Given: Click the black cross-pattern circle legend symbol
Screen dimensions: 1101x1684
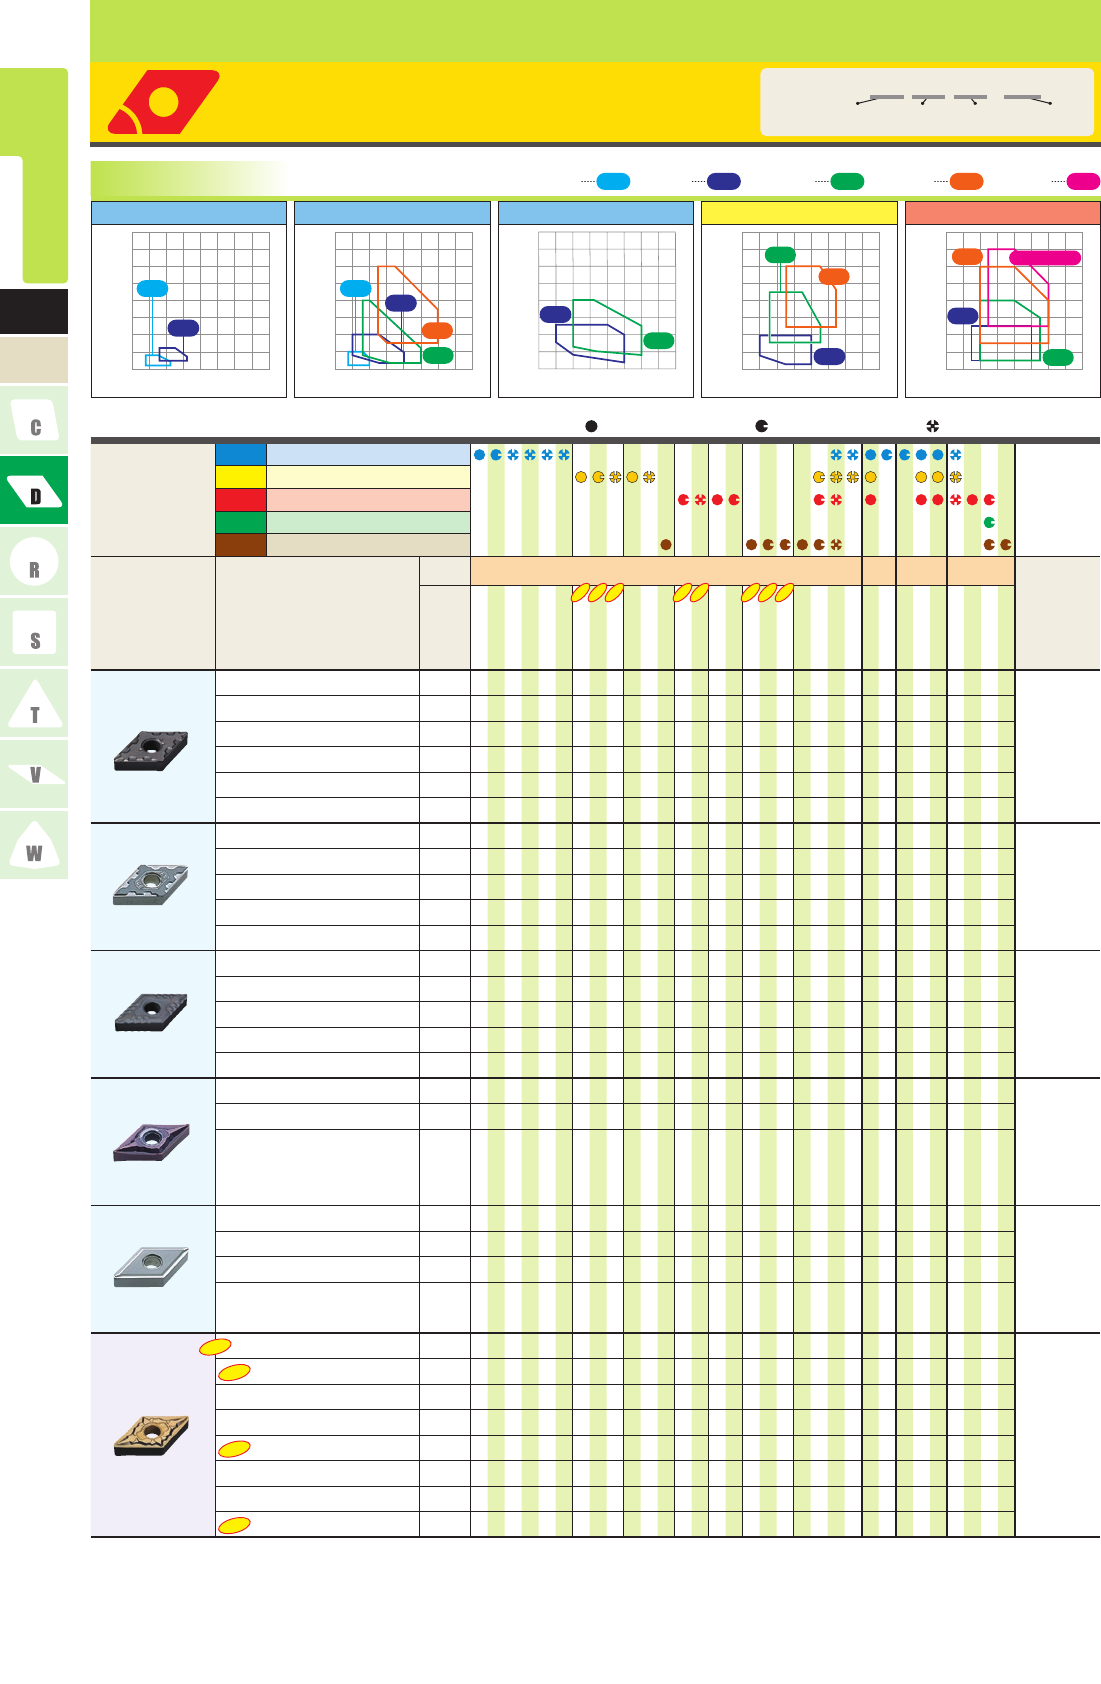Looking at the screenshot, I should [x=933, y=426].
